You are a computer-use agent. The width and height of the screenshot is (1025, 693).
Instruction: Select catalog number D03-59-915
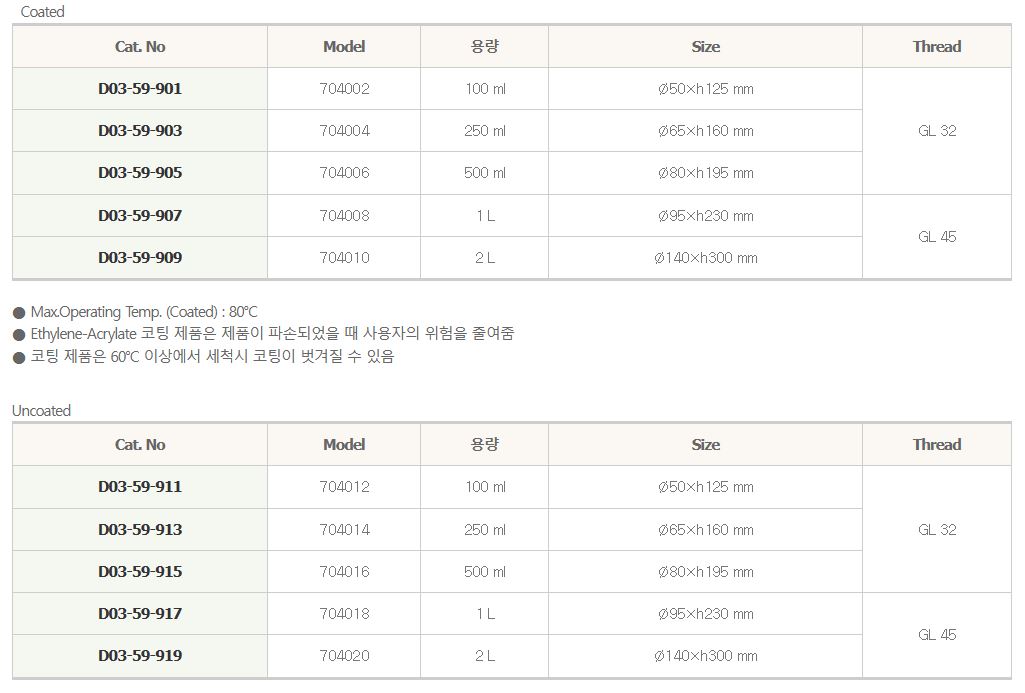click(140, 572)
